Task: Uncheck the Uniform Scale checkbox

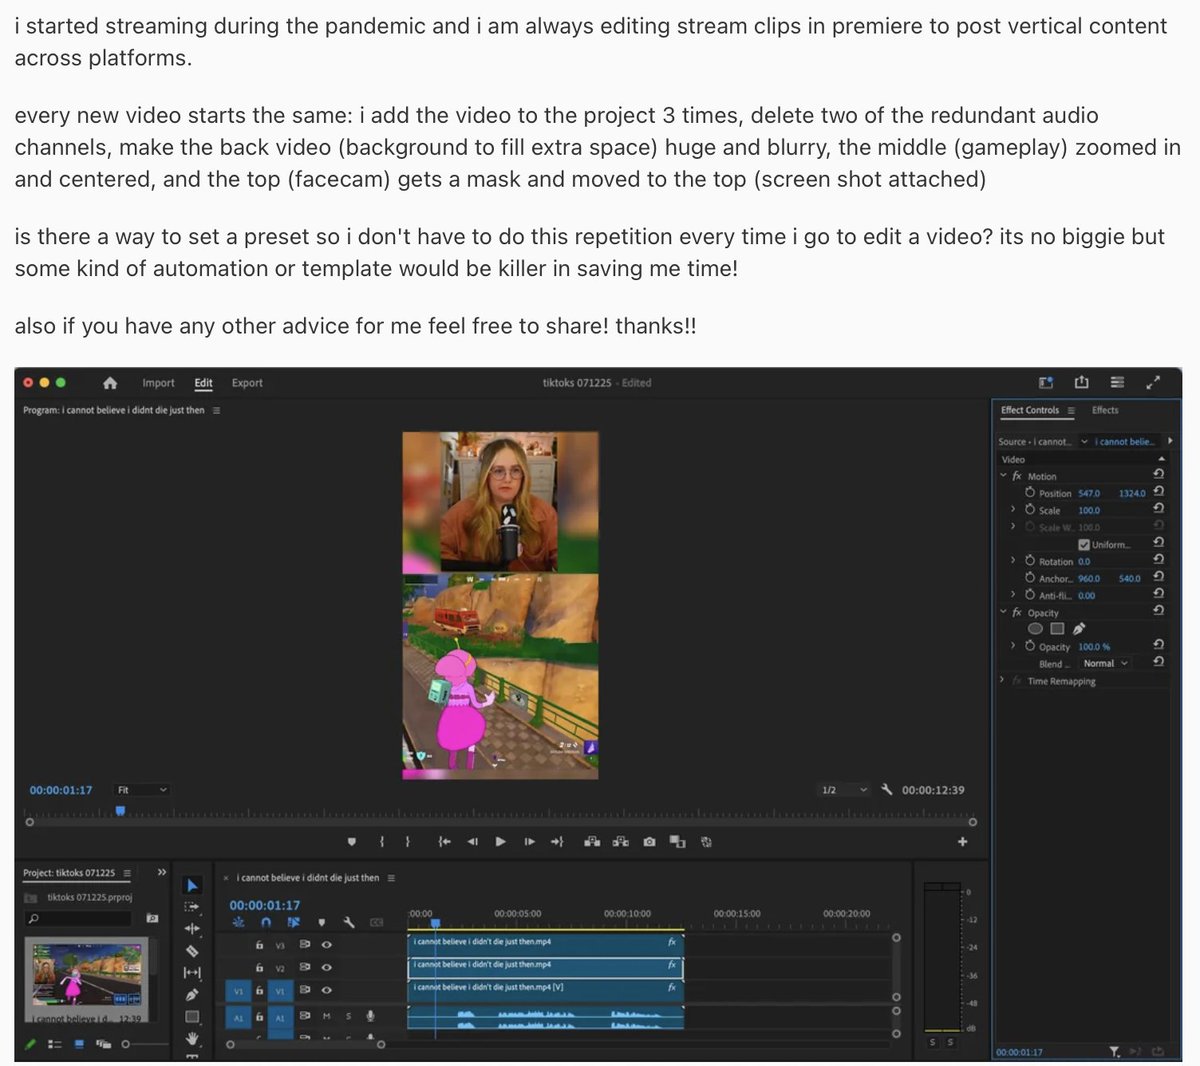Action: point(1084,543)
